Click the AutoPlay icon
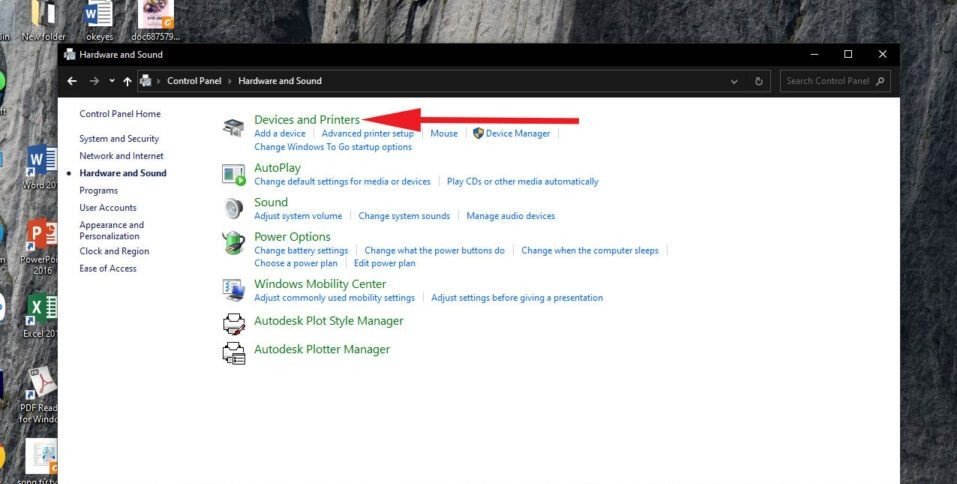 click(233, 175)
